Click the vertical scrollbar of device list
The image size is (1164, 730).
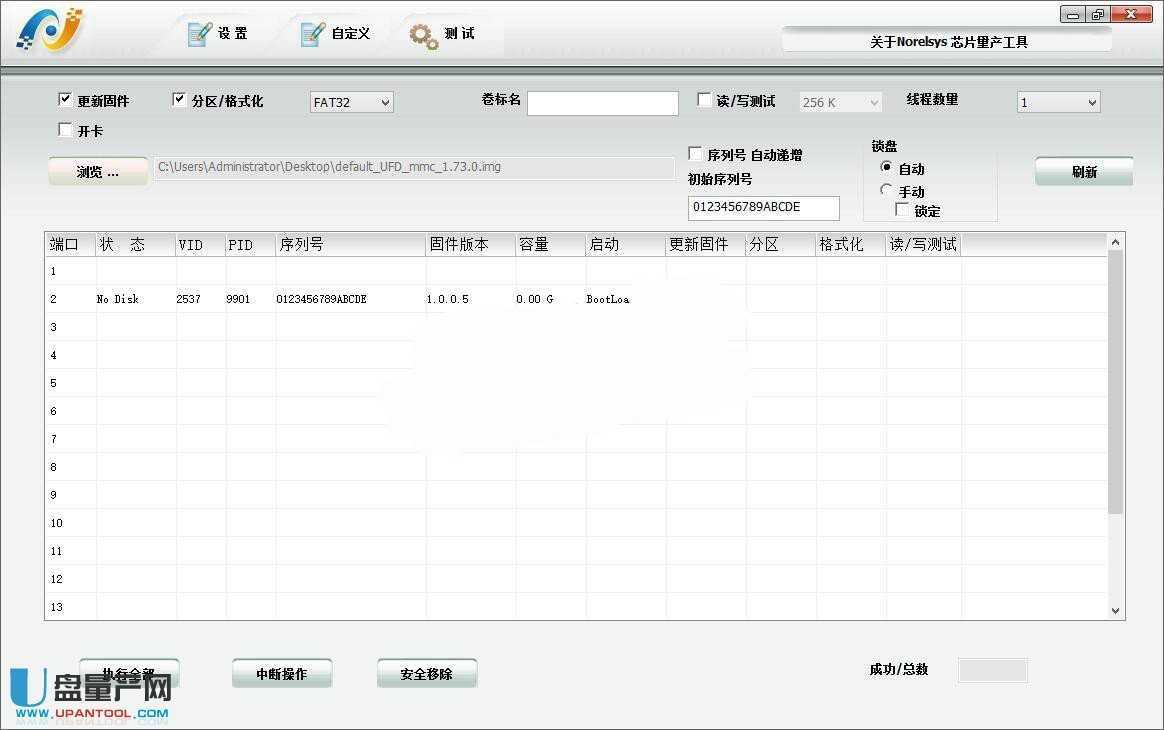coord(1115,380)
